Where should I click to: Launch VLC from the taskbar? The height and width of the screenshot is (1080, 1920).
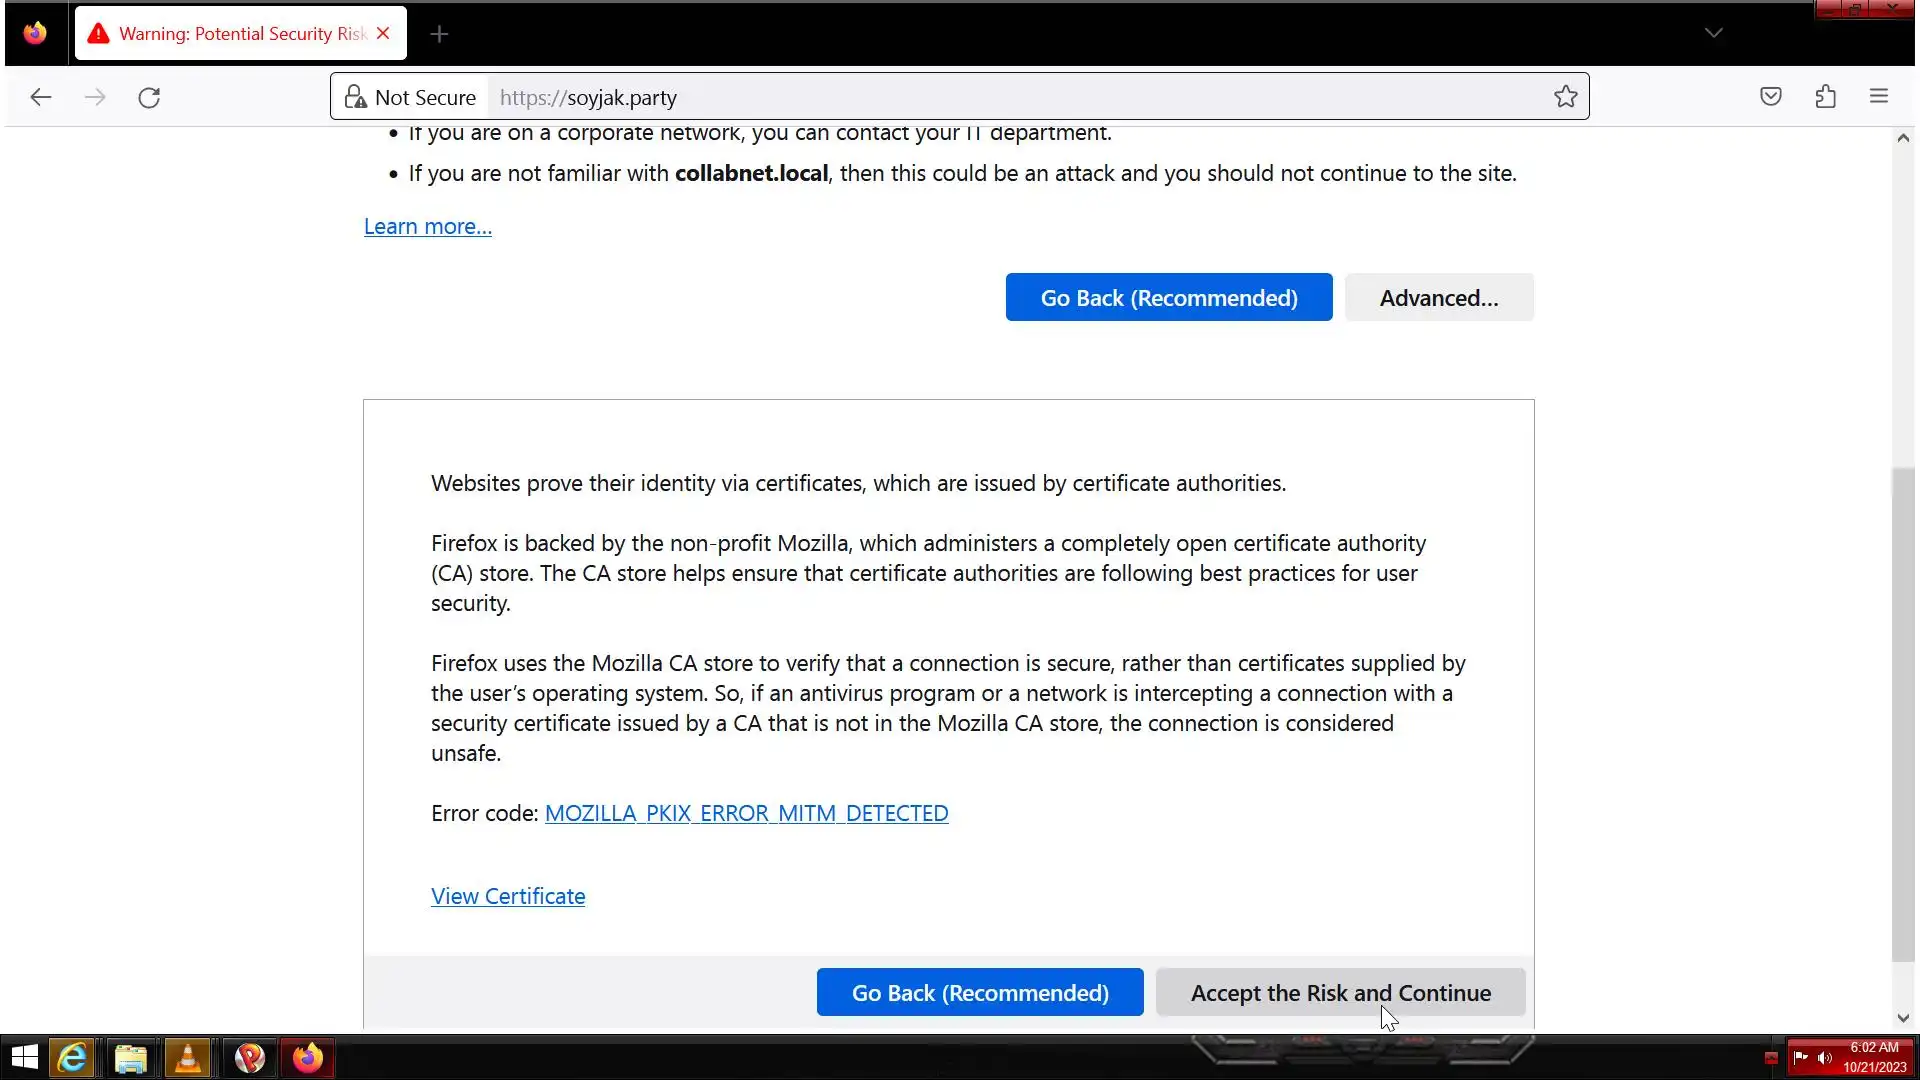188,1057
